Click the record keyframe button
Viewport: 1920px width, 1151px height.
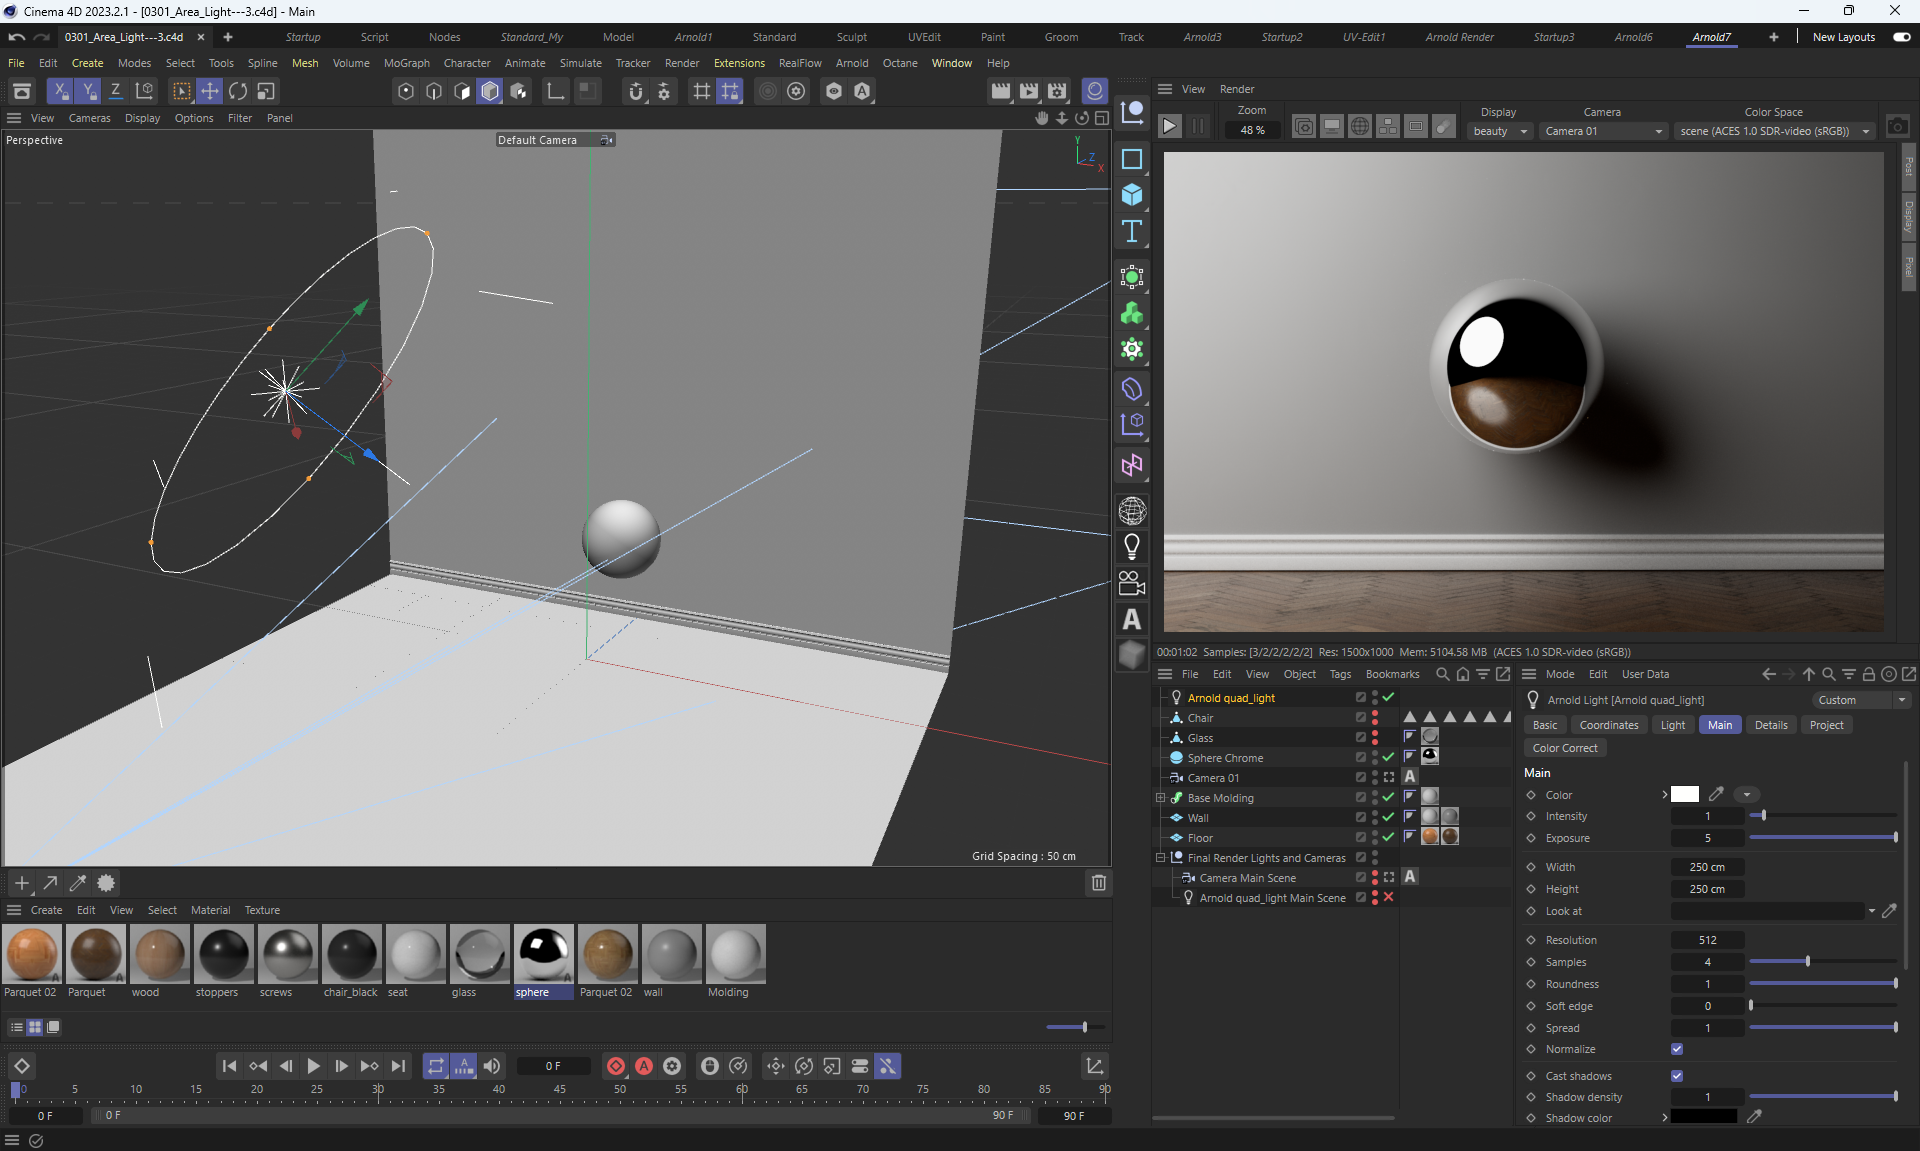[x=616, y=1066]
